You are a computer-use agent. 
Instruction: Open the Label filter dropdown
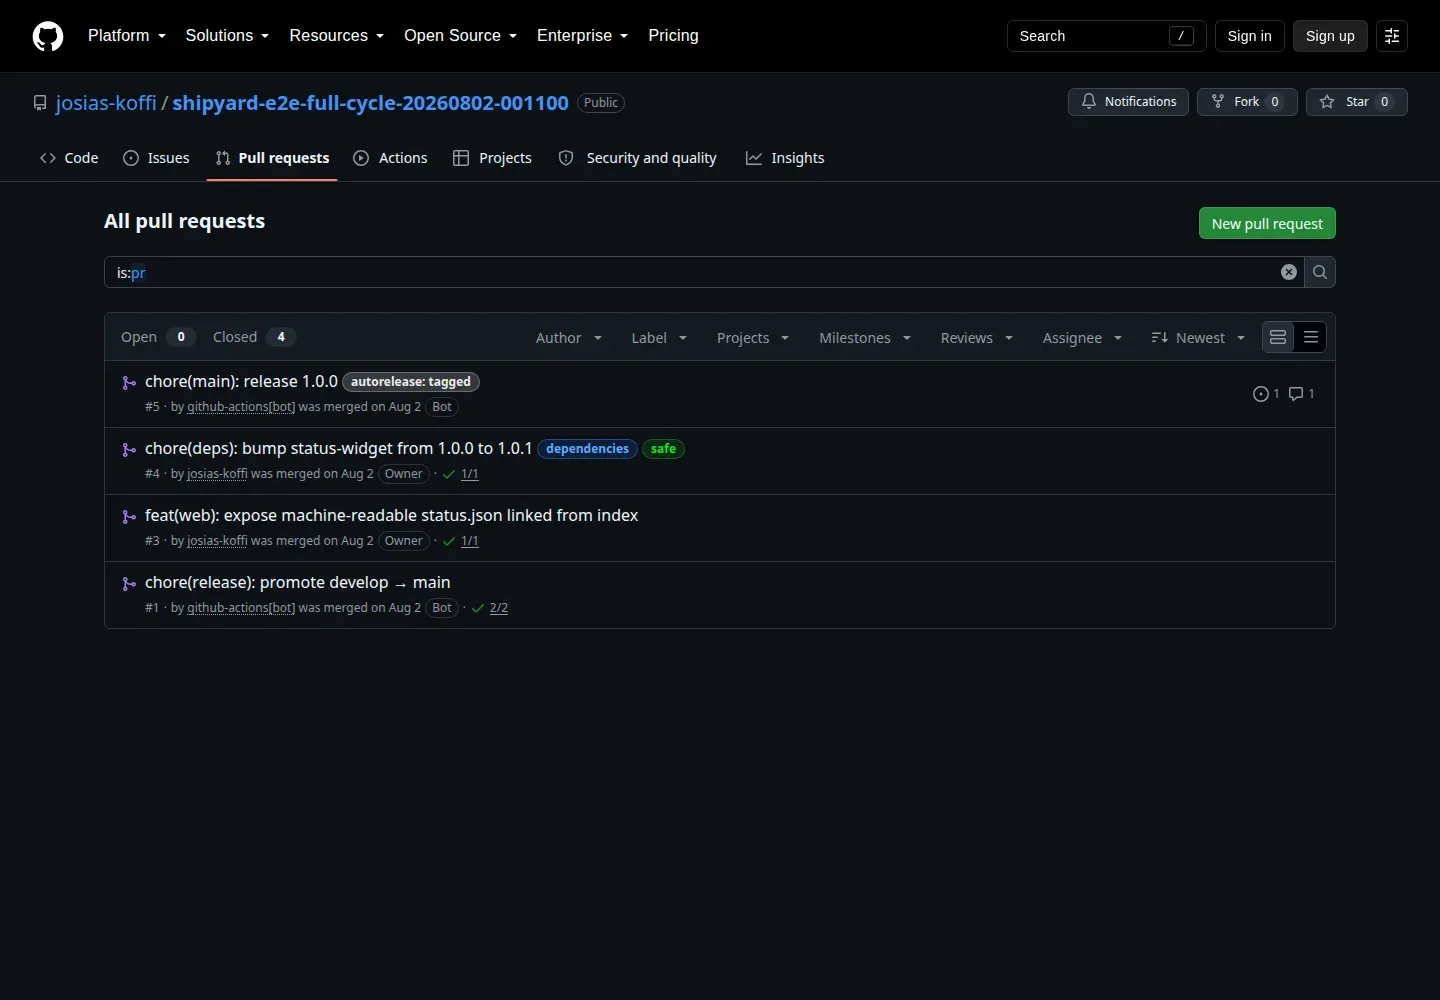coord(659,338)
